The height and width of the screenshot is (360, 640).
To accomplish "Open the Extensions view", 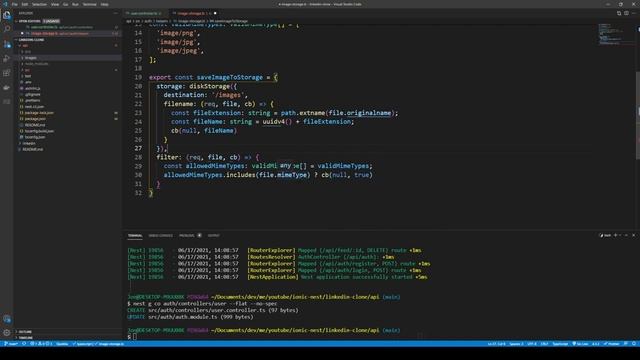I will coord(7,73).
